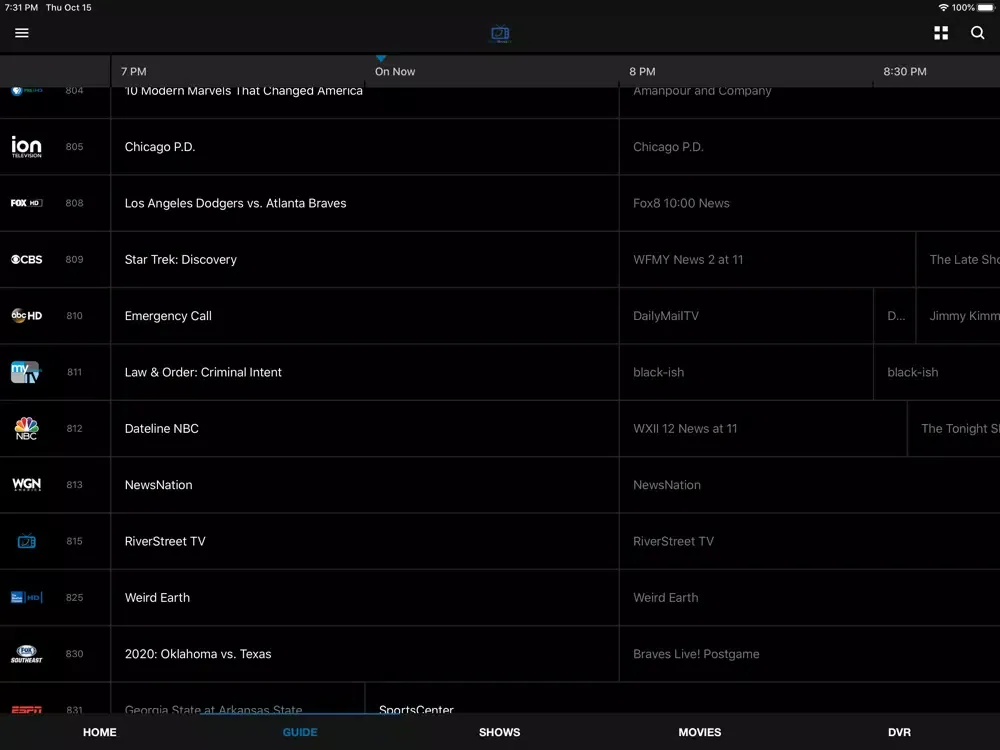Check the battery status icon
This screenshot has width=1000, height=750.
pos(985,8)
